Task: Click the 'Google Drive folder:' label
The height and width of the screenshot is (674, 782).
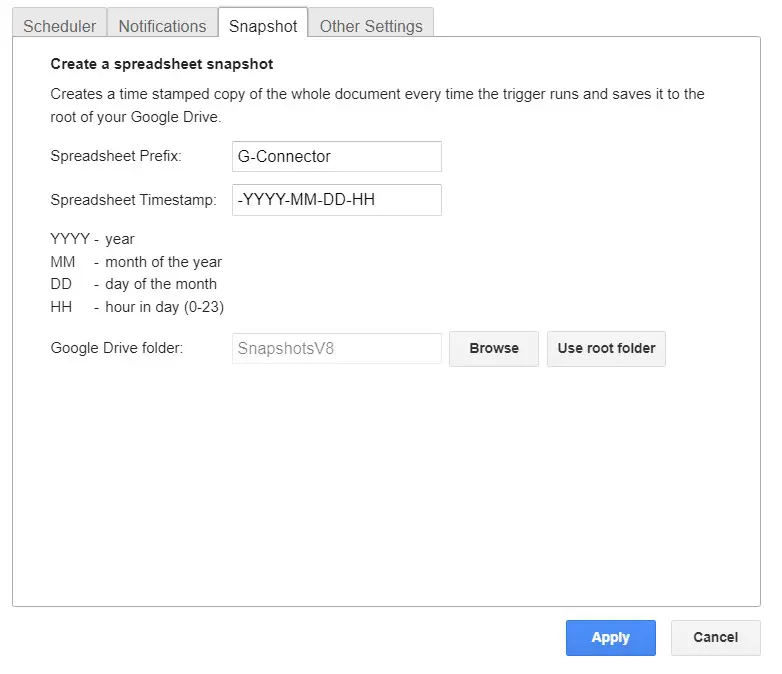Action: click(x=116, y=348)
